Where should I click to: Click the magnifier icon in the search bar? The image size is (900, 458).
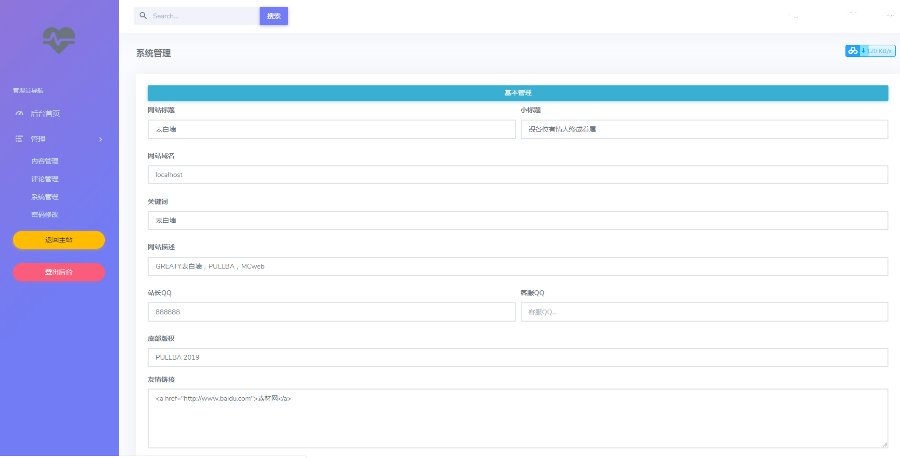pos(144,16)
